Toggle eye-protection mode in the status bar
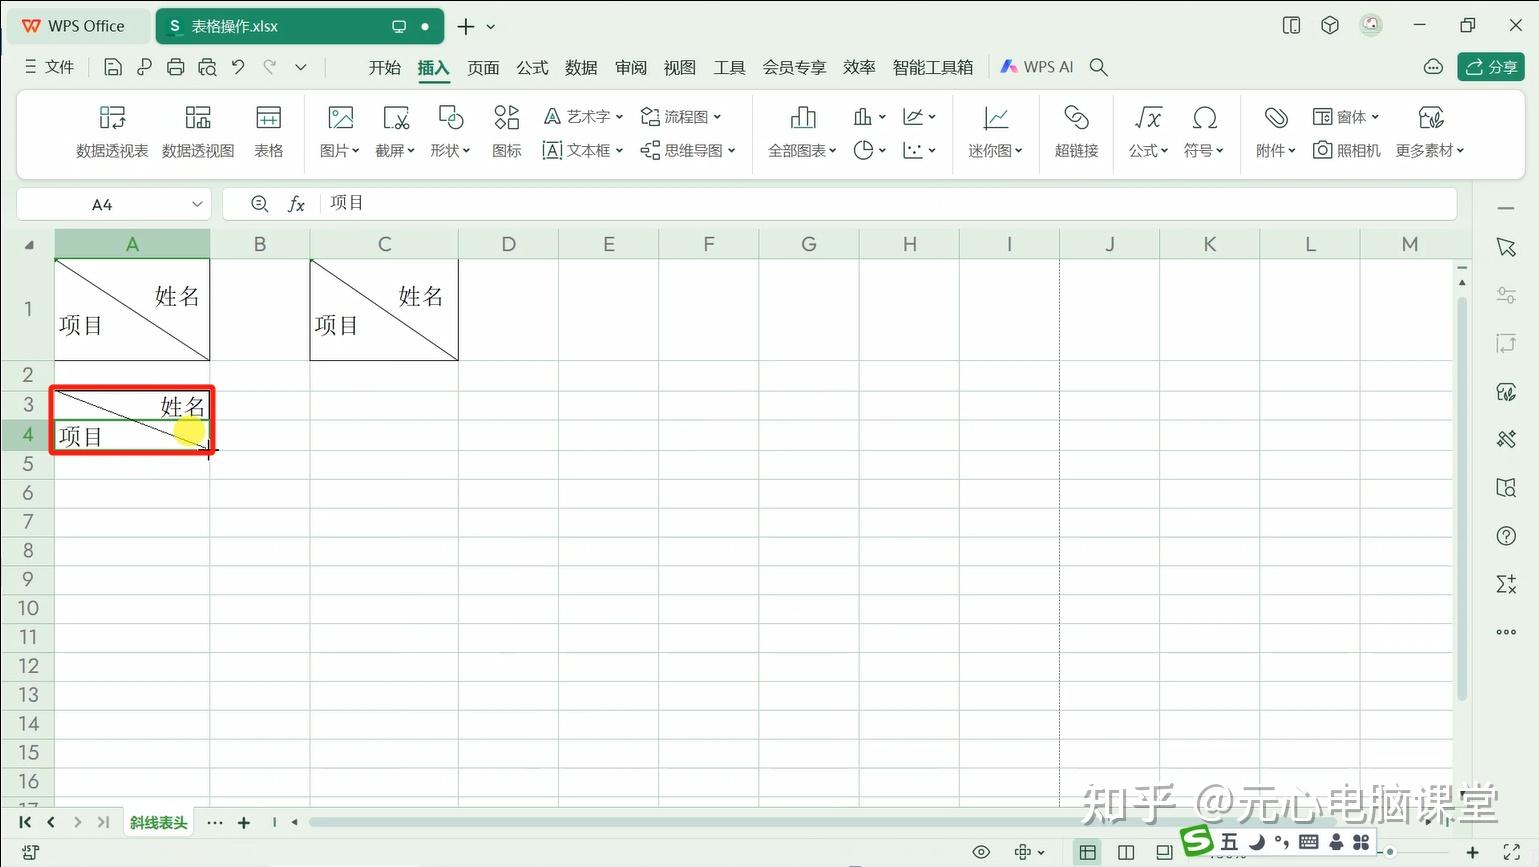The image size is (1539, 867). pyautogui.click(x=981, y=851)
